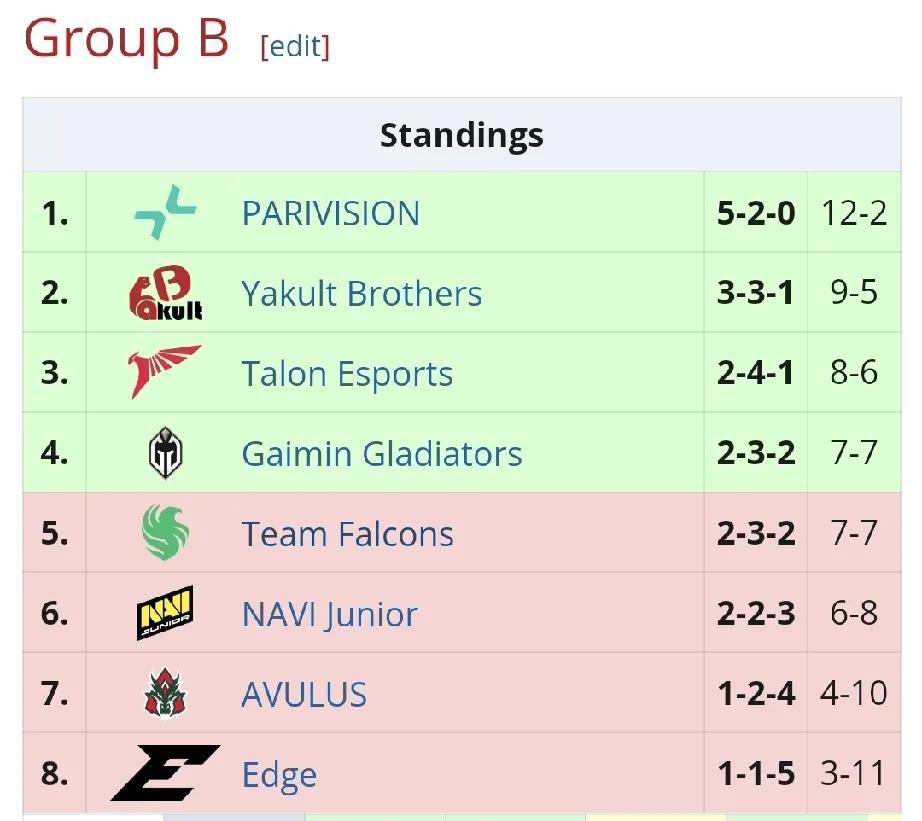The width and height of the screenshot is (922, 821).
Task: Click the PARIVISION team logo
Action: [x=165, y=212]
